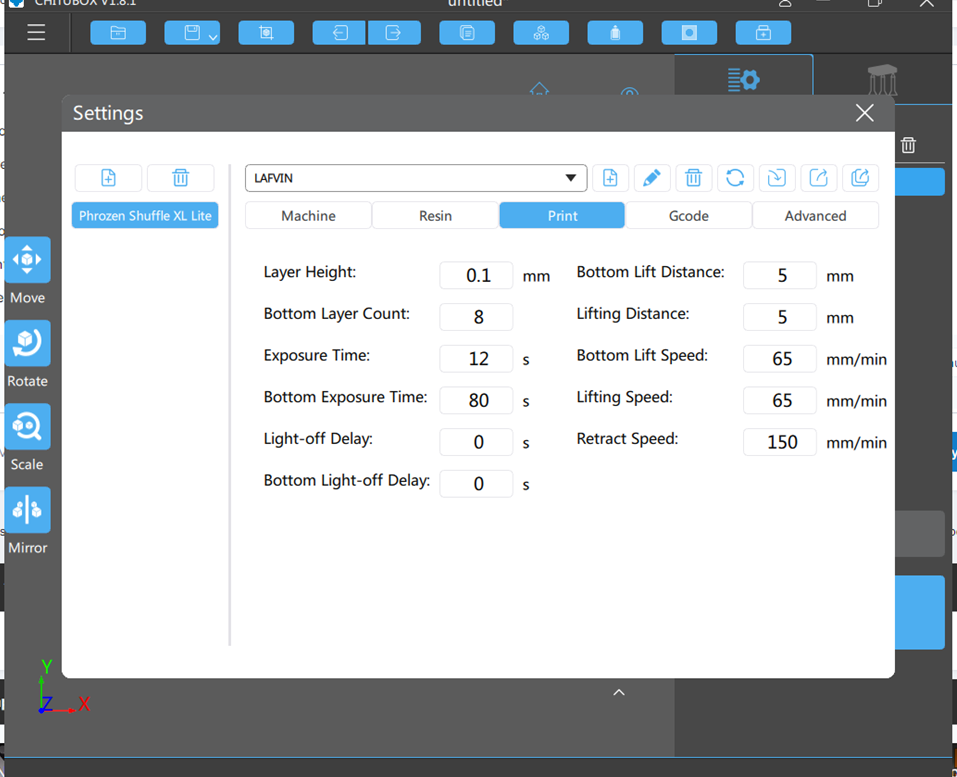957x777 pixels.
Task: Expand the bottom panel chevron
Action: (x=619, y=693)
